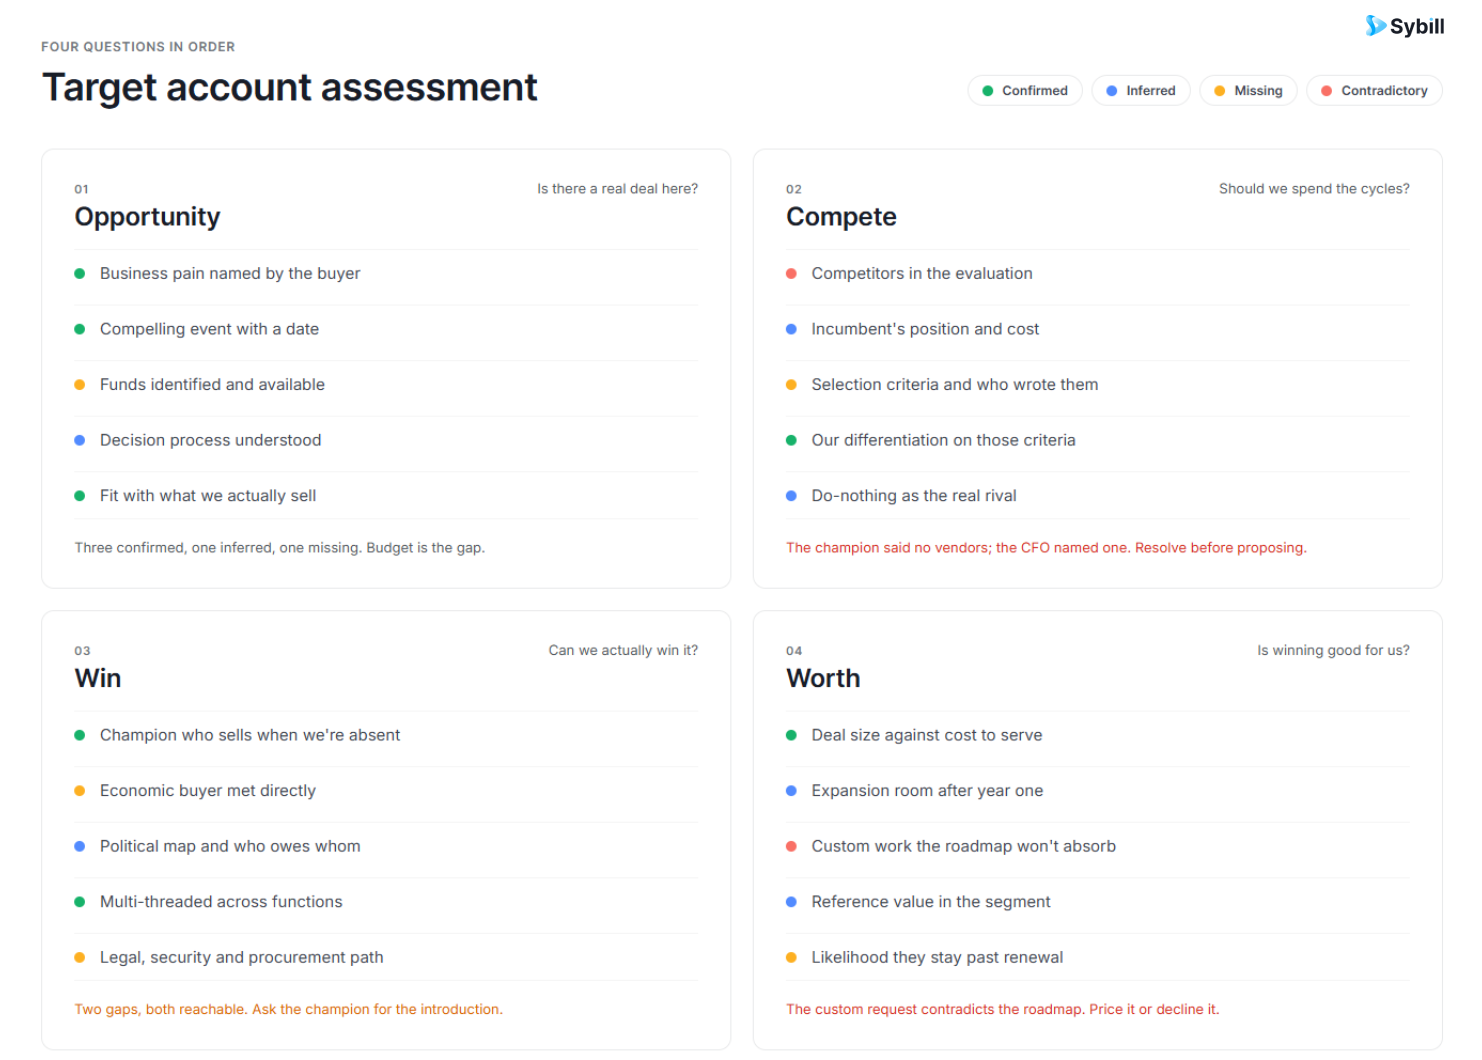Click 'Political map and who owes whom'

[x=230, y=846]
